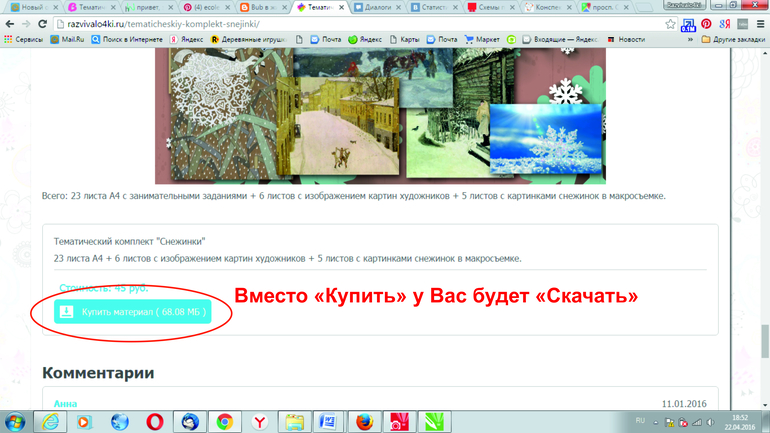The image size is (770, 433).
Task: Click the browser back arrow
Action: click(x=11, y=24)
